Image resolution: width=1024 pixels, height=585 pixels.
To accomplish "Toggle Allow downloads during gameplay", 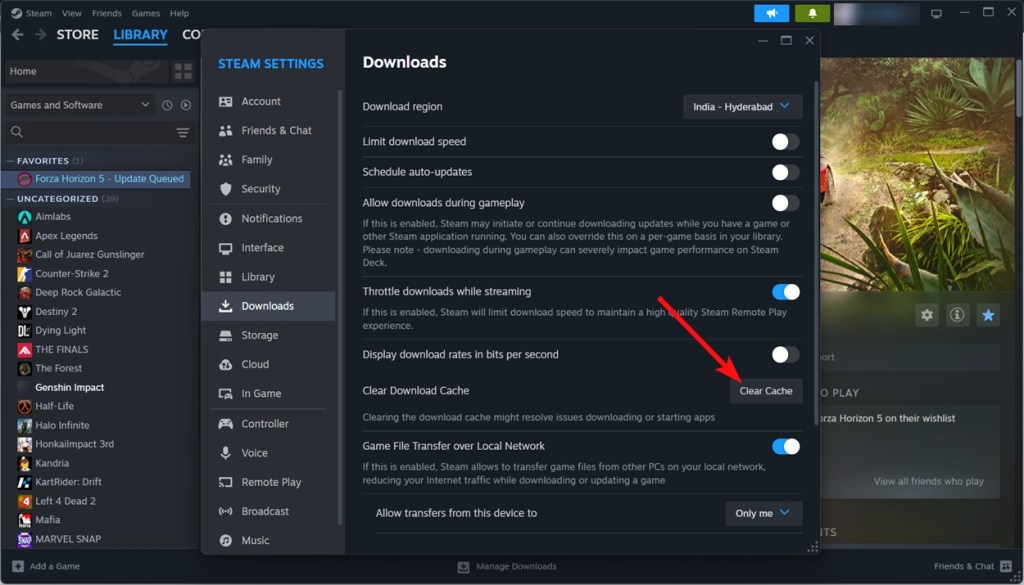I will coord(785,203).
